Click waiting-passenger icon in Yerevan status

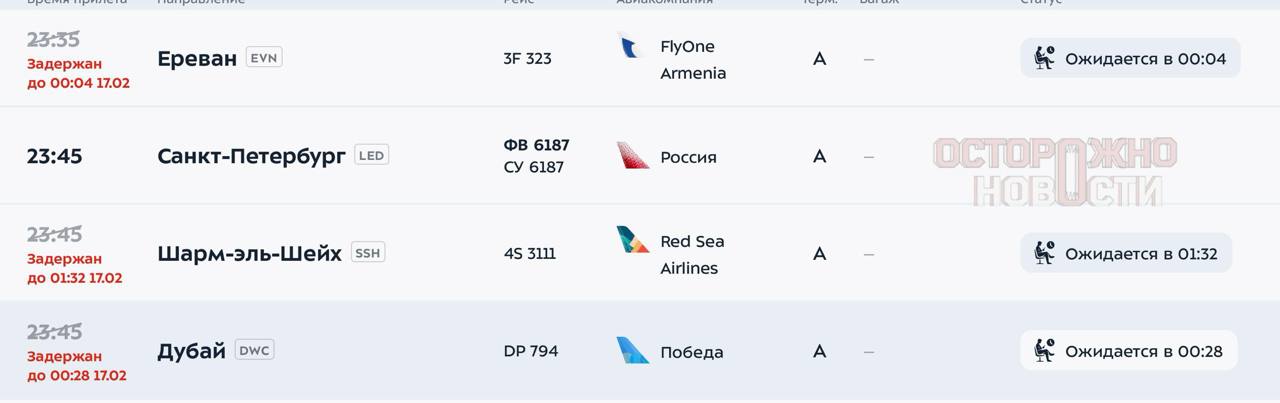1045,58
